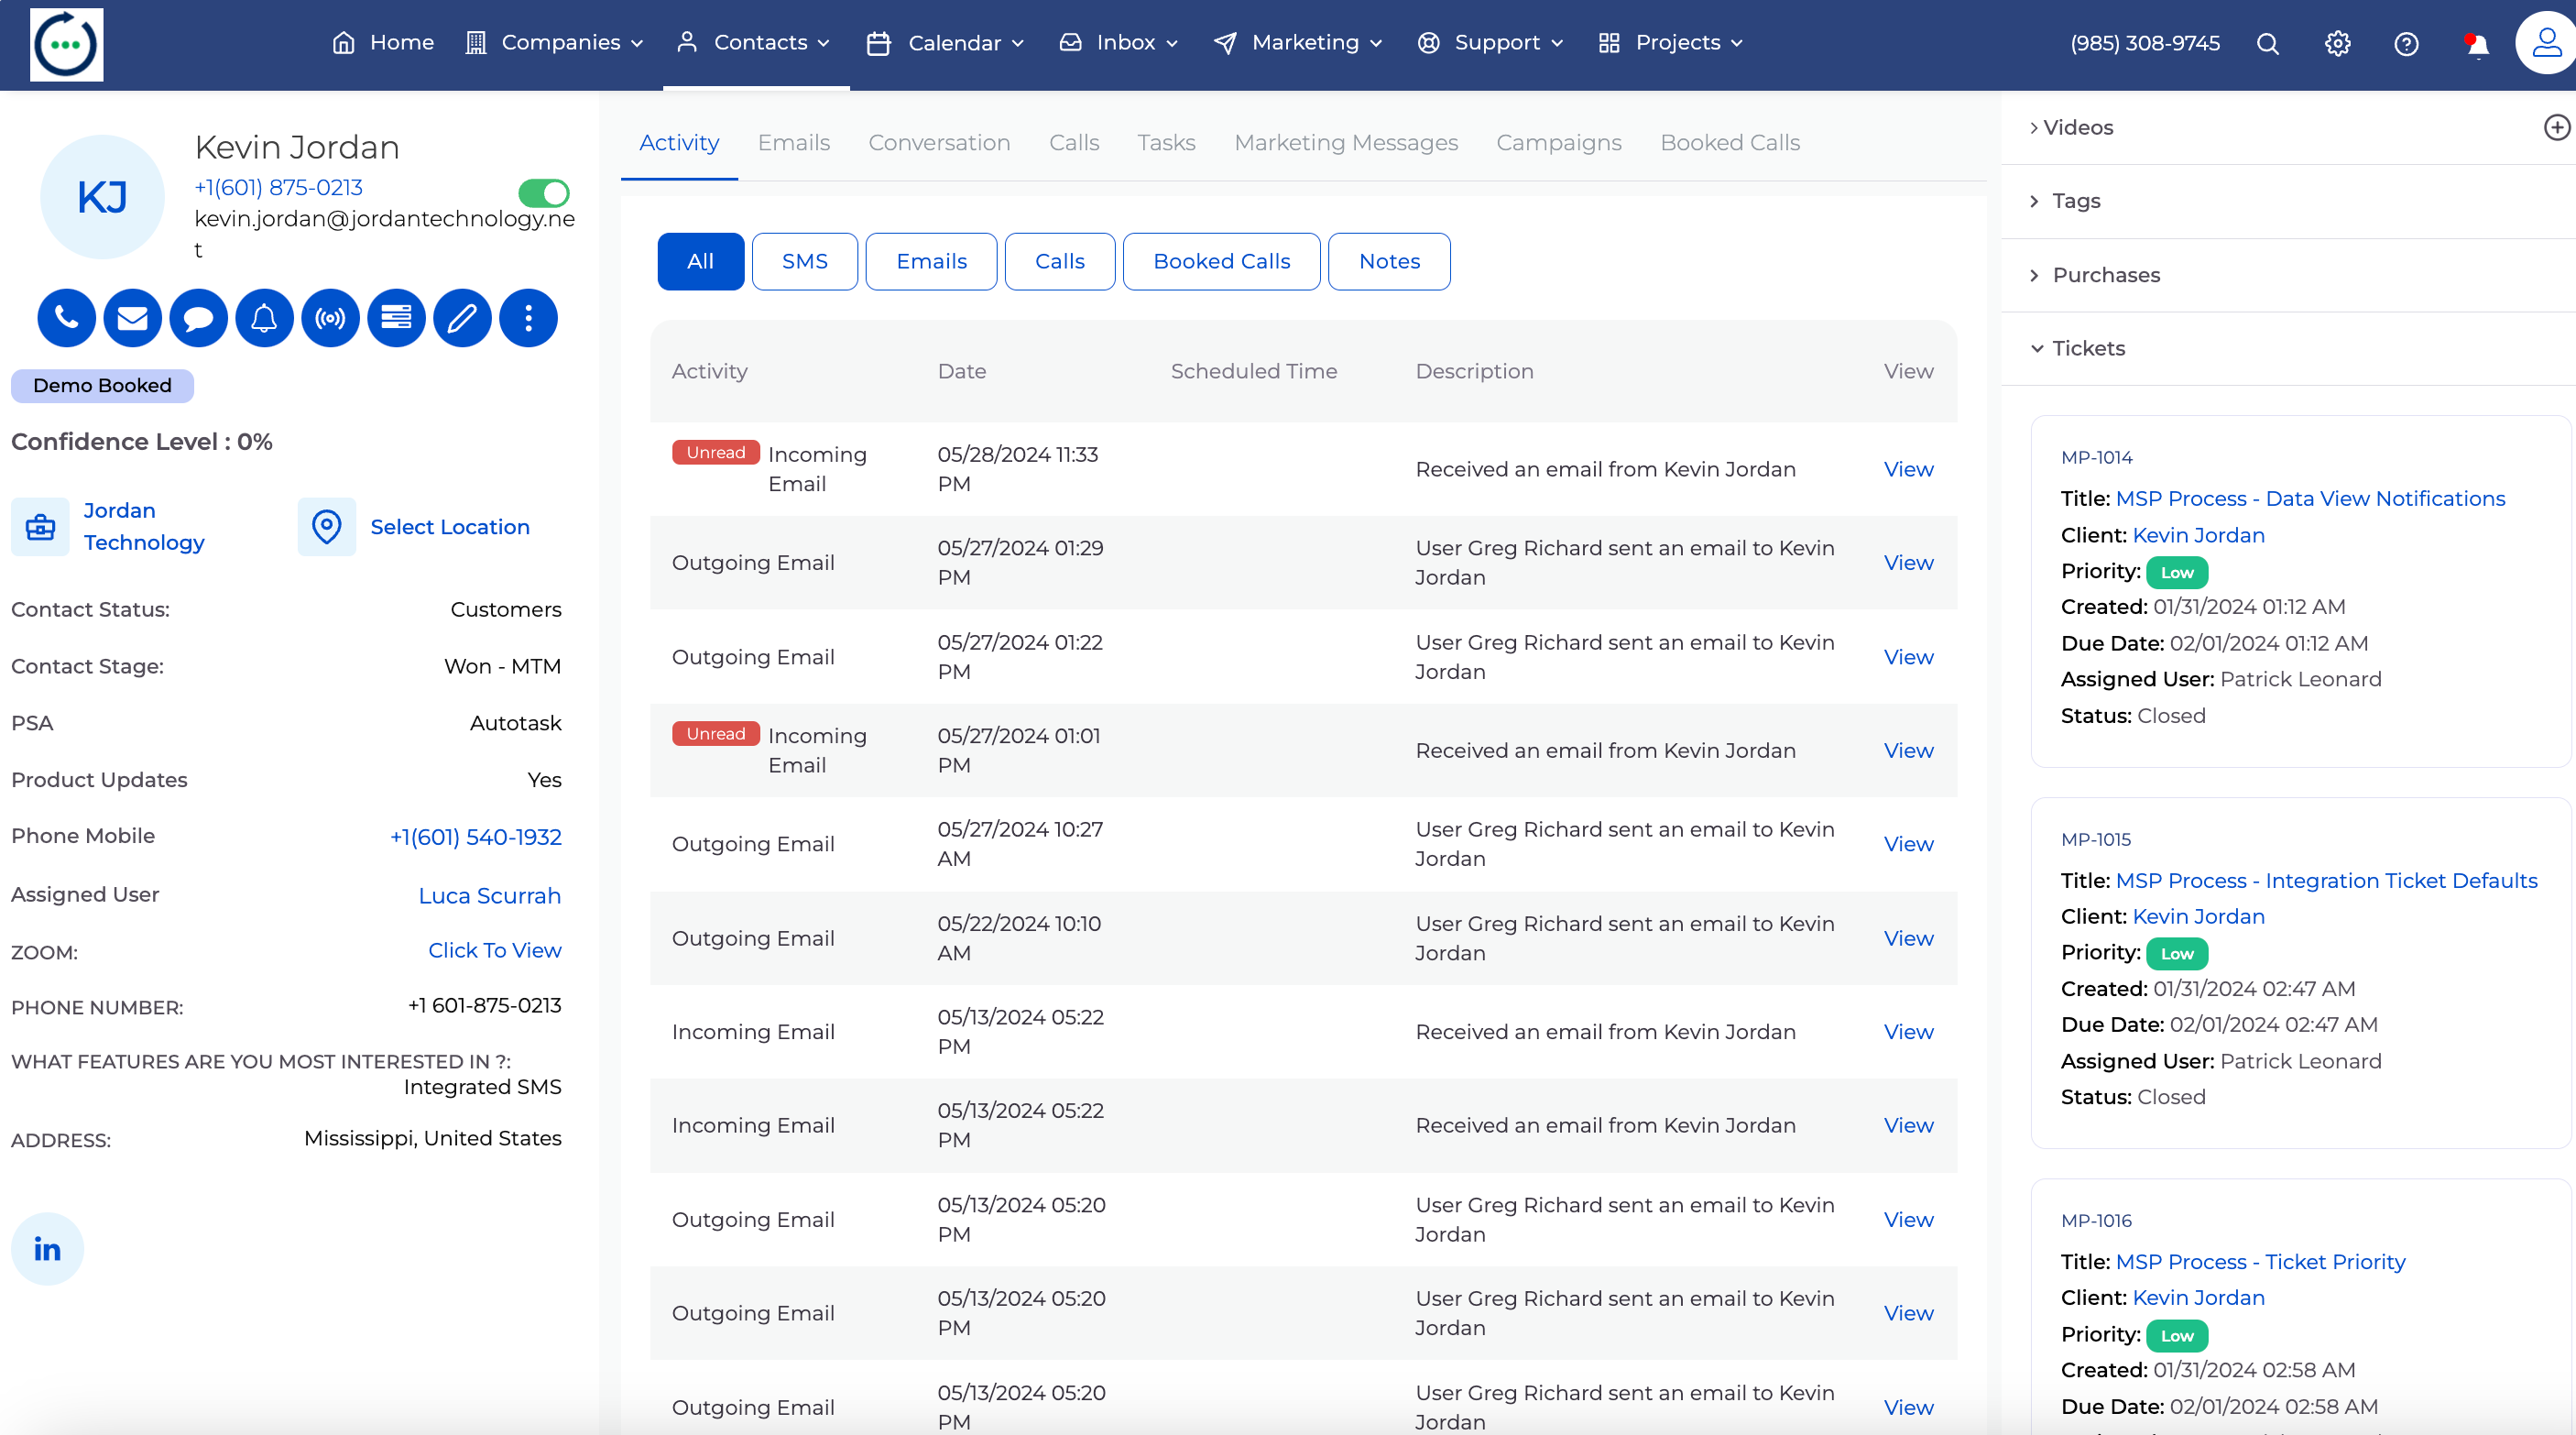Switch to the Campaigns tab

1558,142
